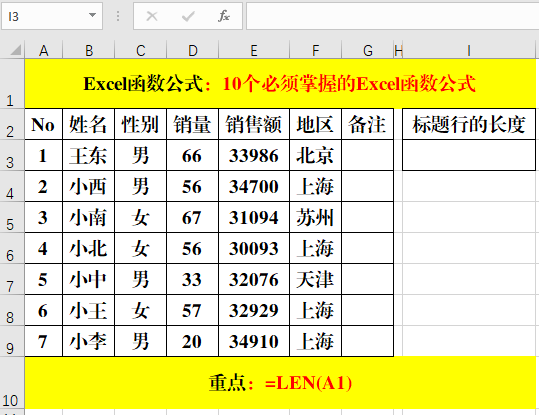Select row 3 header
Image resolution: width=539 pixels, height=415 pixels.
12,155
